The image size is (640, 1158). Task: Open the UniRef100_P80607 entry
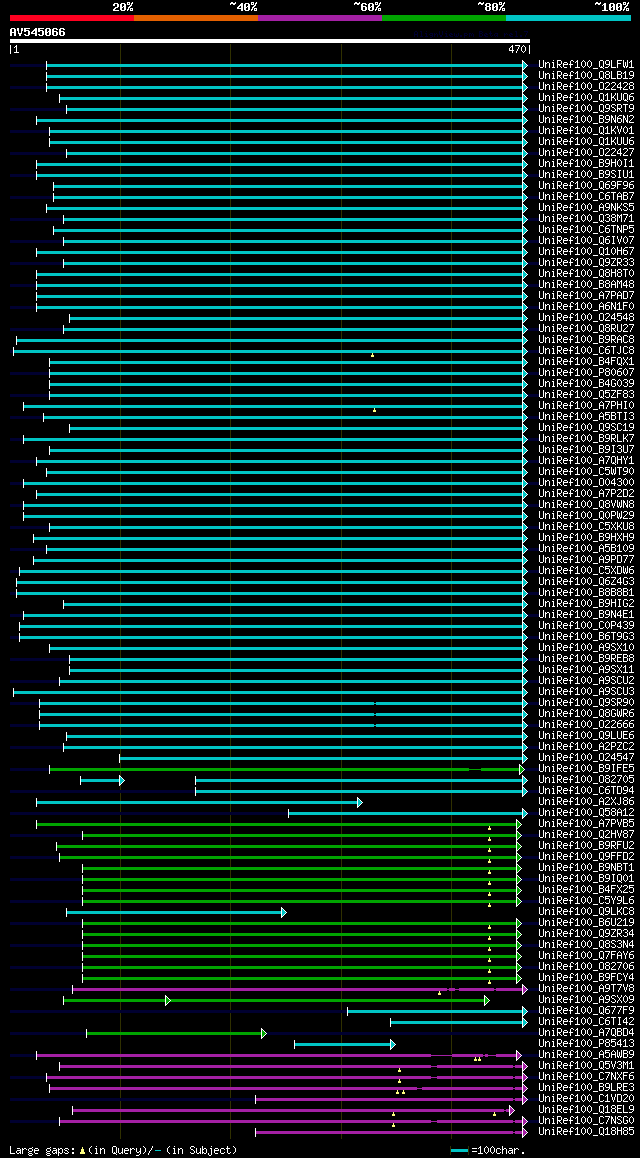pyautogui.click(x=586, y=372)
